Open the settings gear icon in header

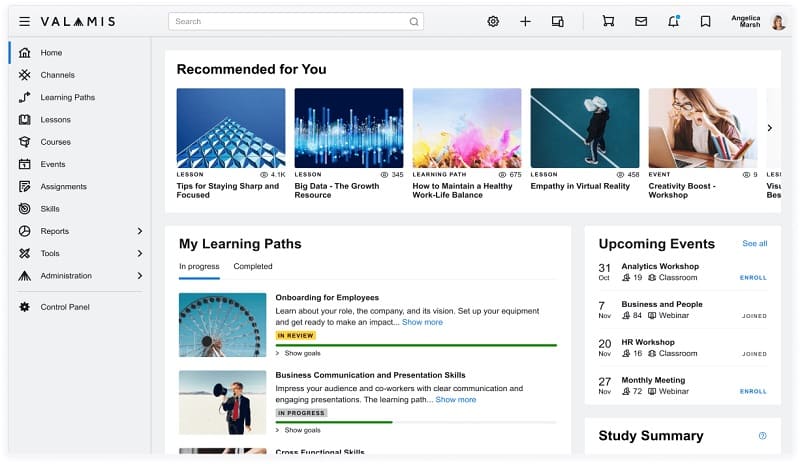pos(493,21)
